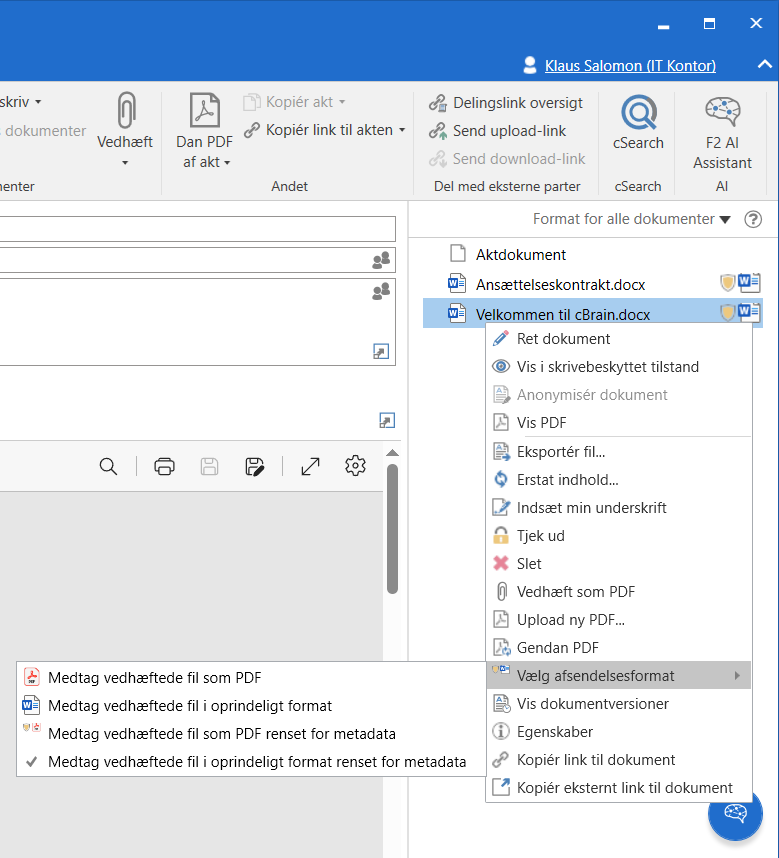The image size is (779, 858).
Task: Open the floating AI brain chat button
Action: pos(735,813)
